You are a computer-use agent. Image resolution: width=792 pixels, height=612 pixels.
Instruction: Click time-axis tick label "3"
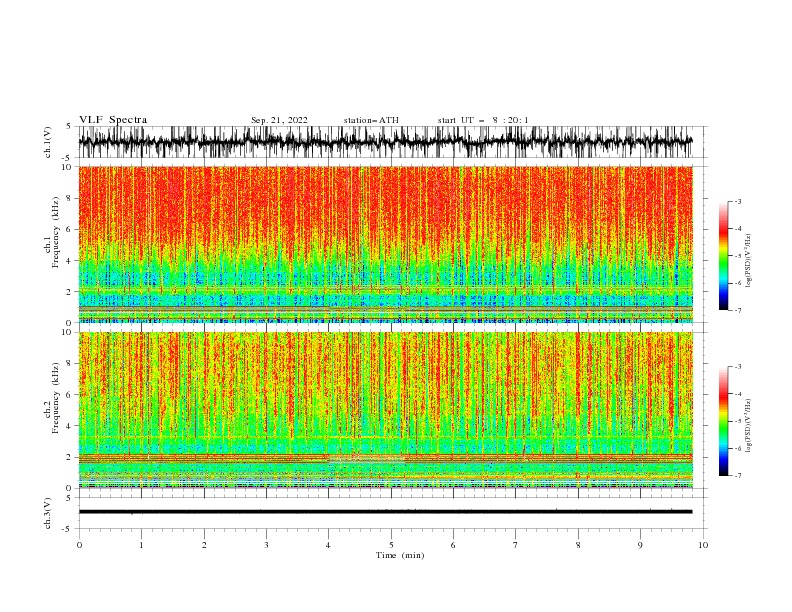coord(266,545)
